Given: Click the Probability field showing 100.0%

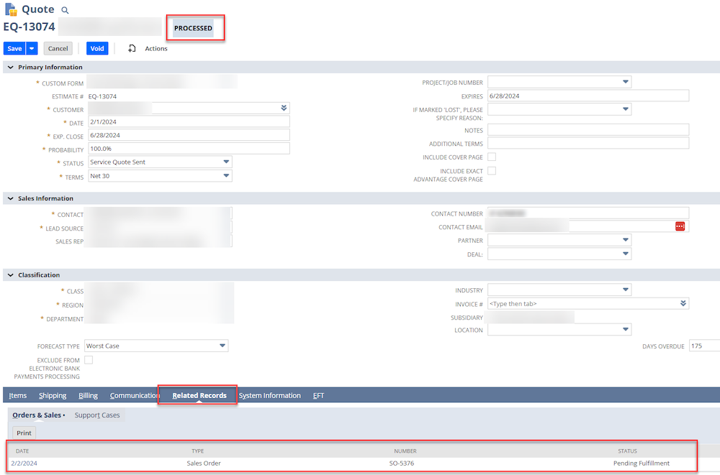Looking at the screenshot, I should (189, 148).
